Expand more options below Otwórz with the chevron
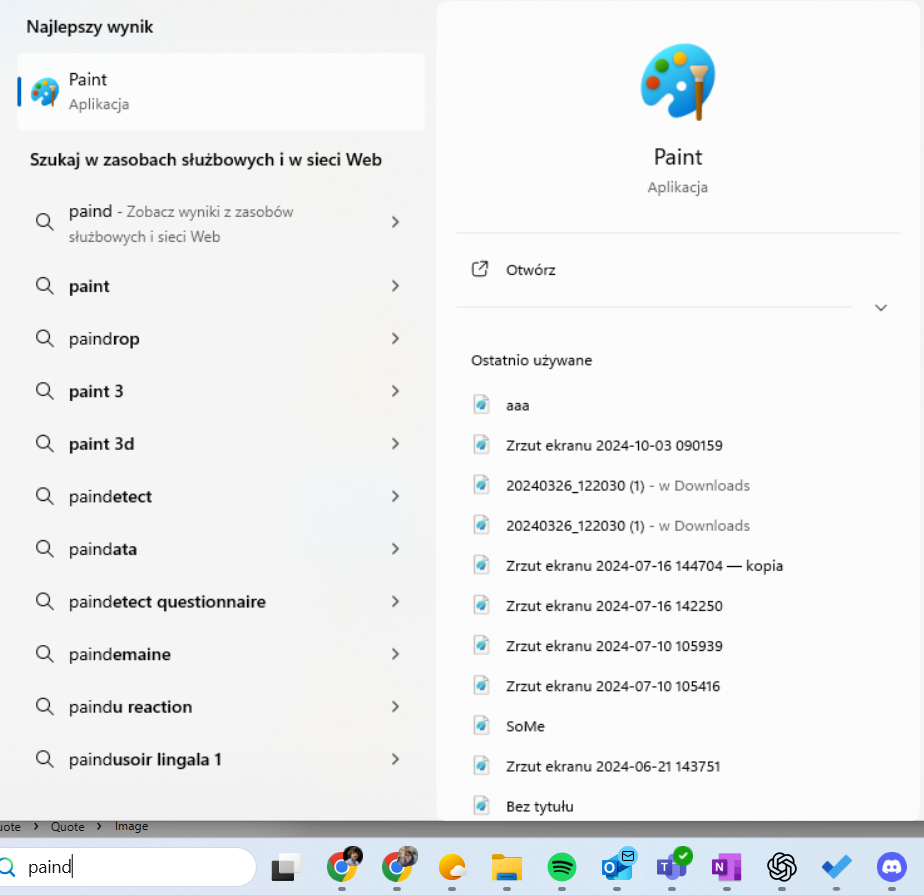Viewport: 924px width, 895px height. tap(881, 307)
